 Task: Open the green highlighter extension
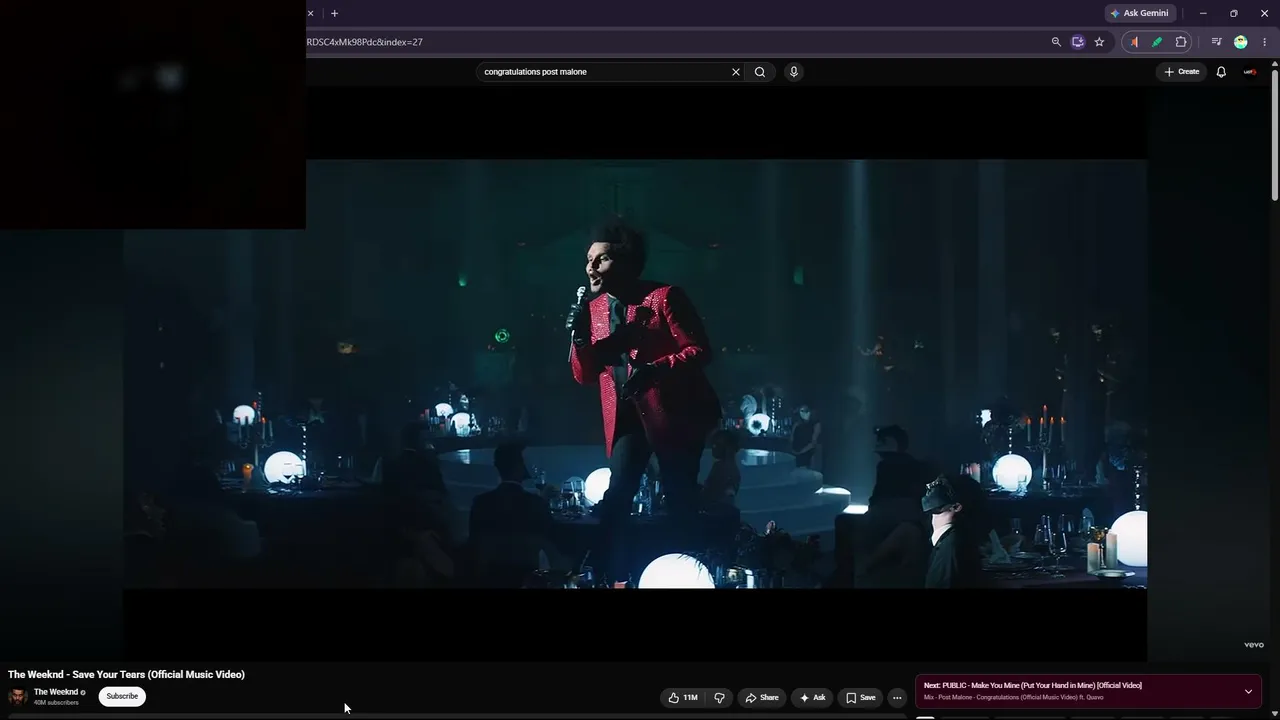click(x=1157, y=42)
